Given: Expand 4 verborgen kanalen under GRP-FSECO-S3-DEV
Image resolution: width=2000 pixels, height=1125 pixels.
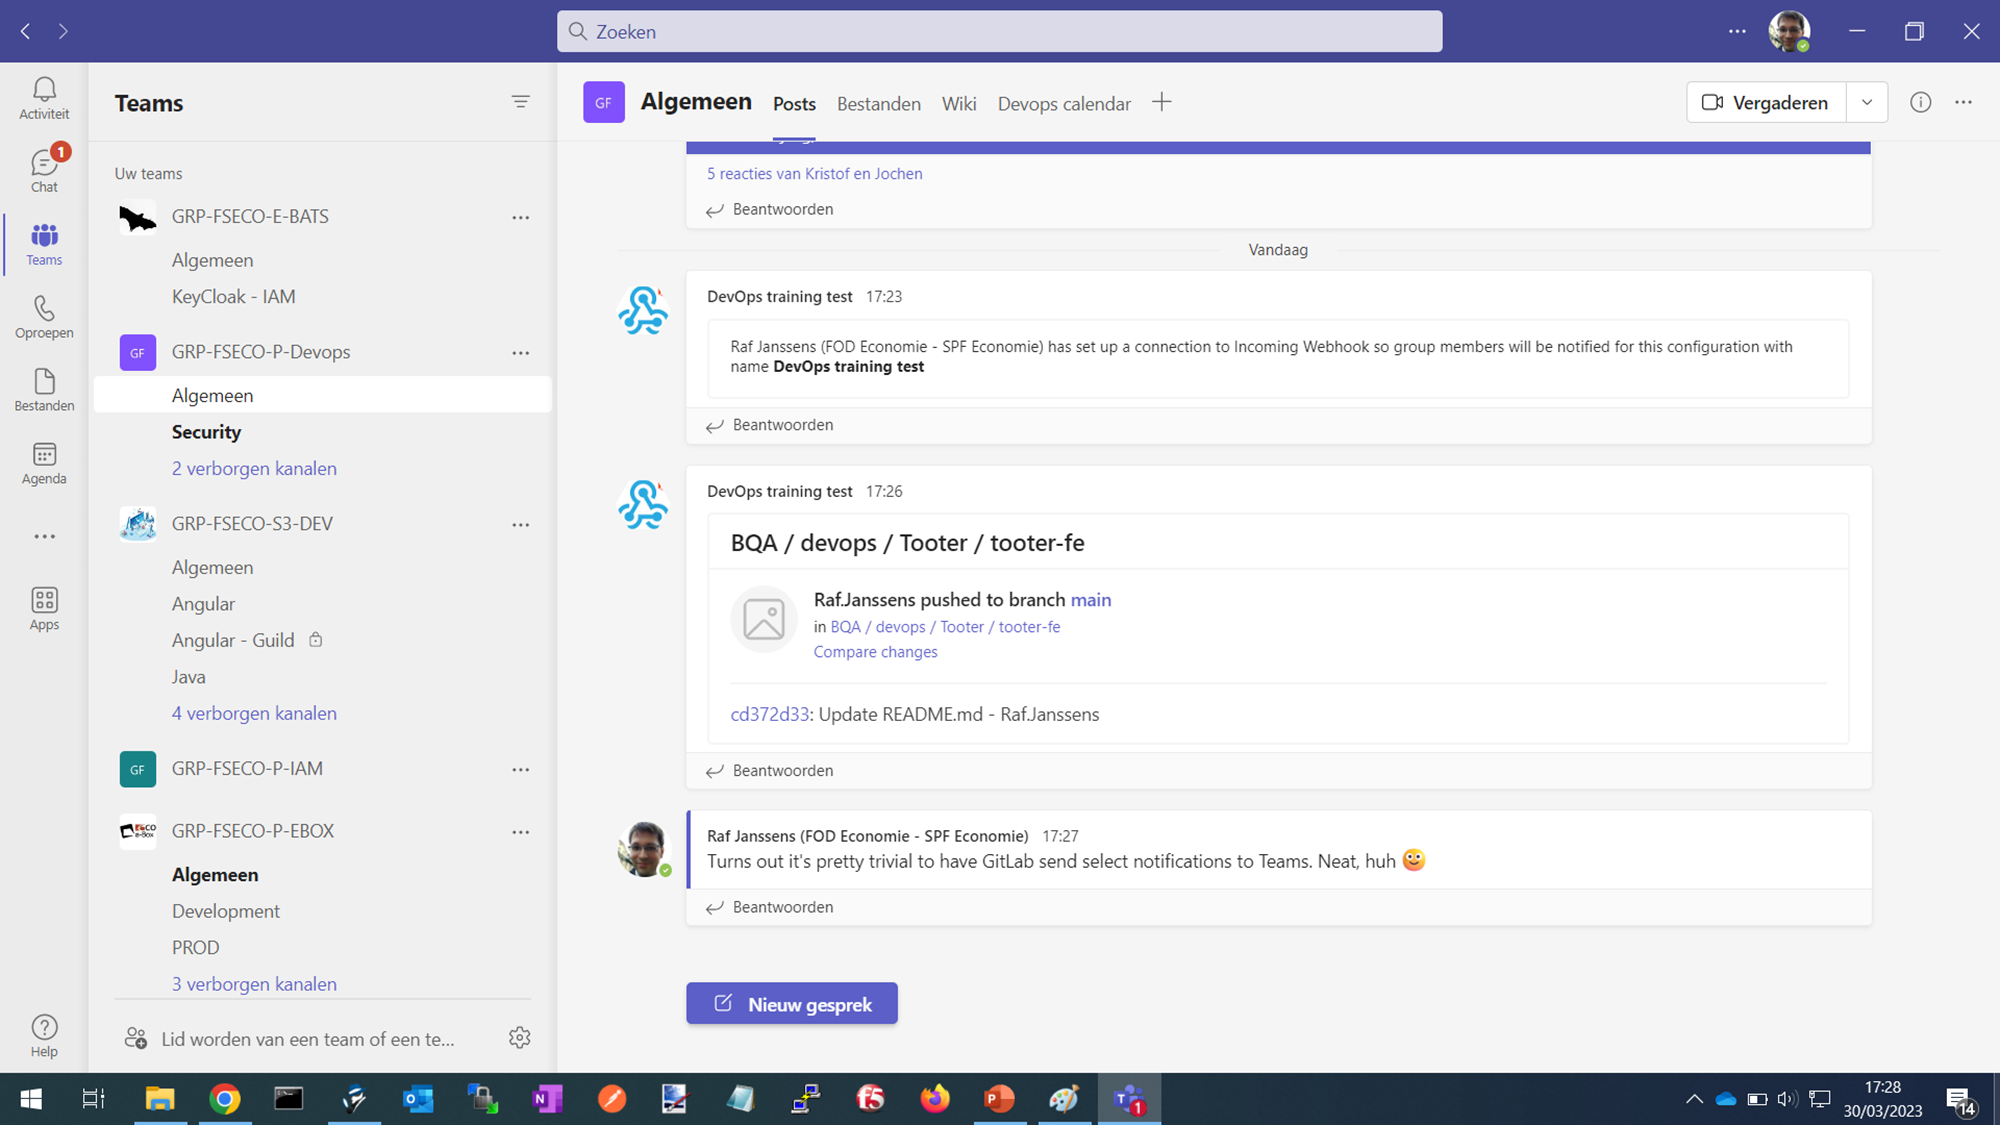Looking at the screenshot, I should (254, 713).
